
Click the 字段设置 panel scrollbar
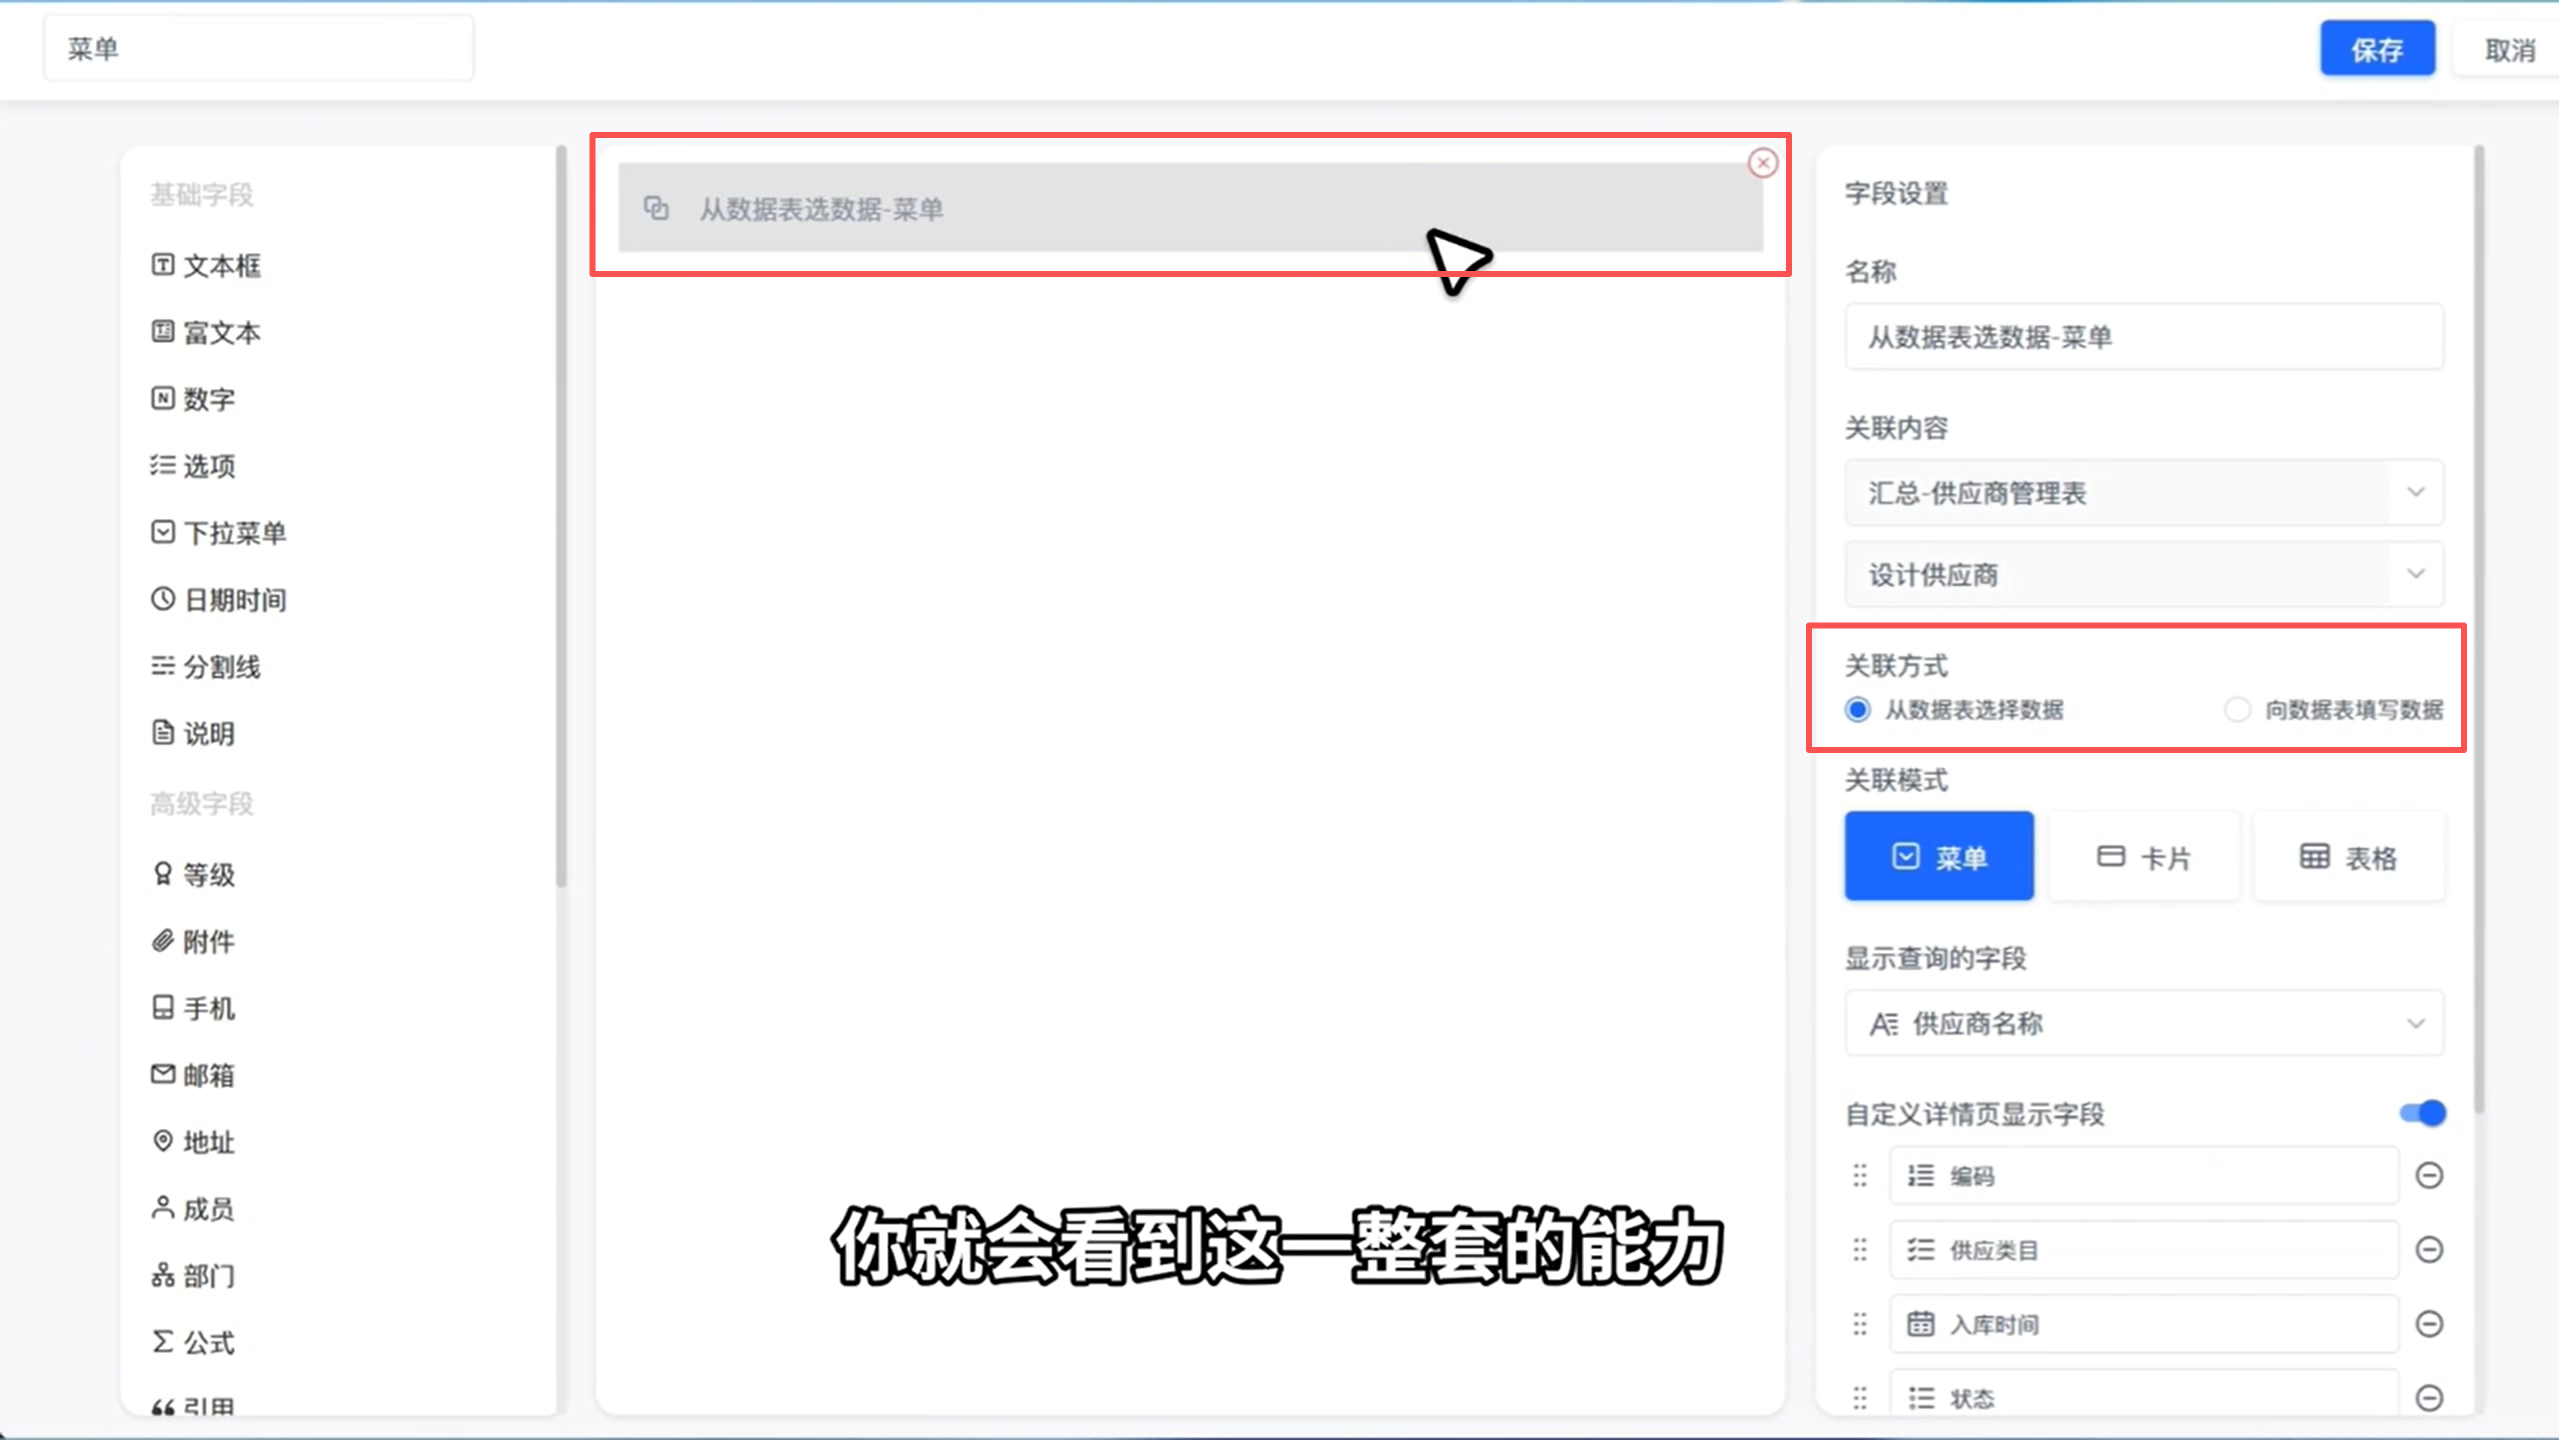pos(2479,630)
